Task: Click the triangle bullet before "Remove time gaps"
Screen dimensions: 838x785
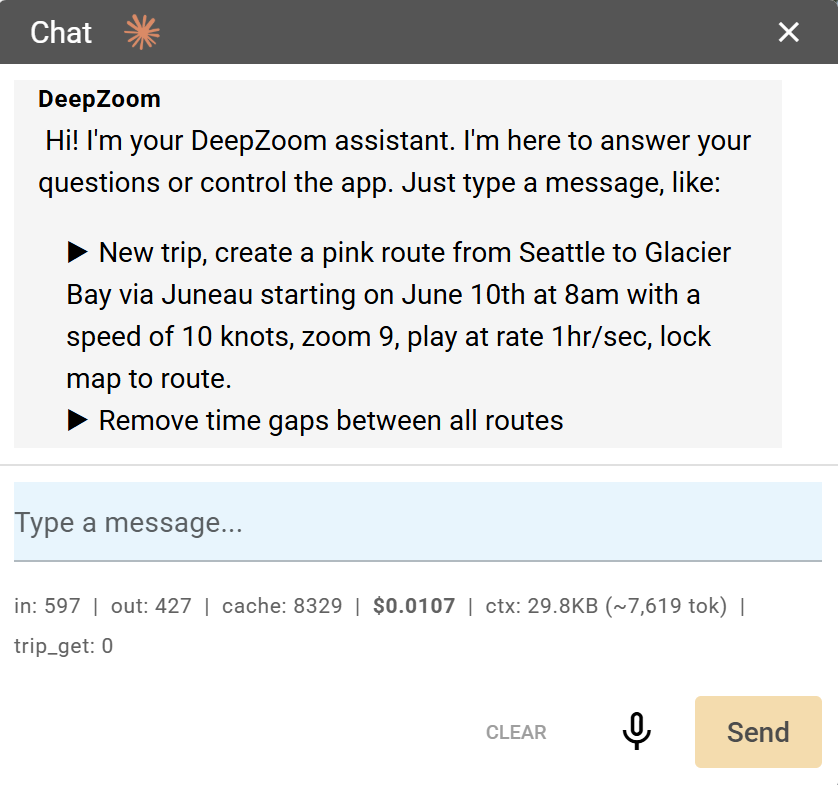Action: tap(78, 421)
